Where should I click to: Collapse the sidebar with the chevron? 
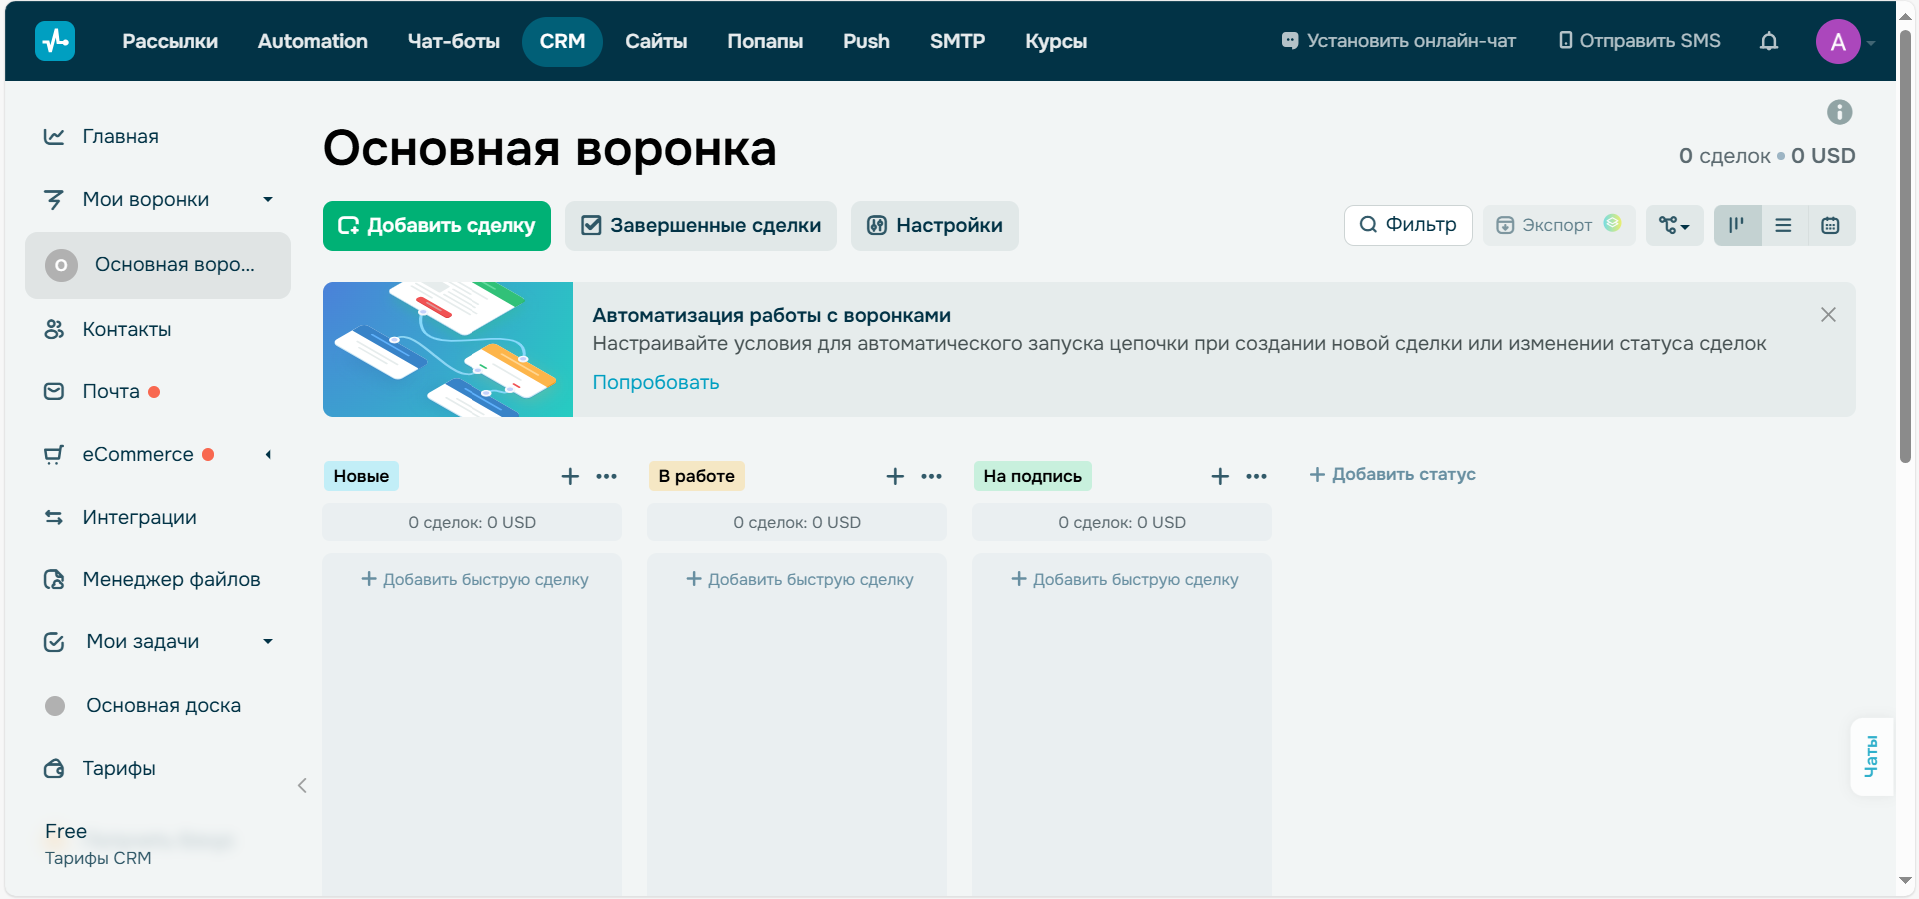(x=302, y=786)
